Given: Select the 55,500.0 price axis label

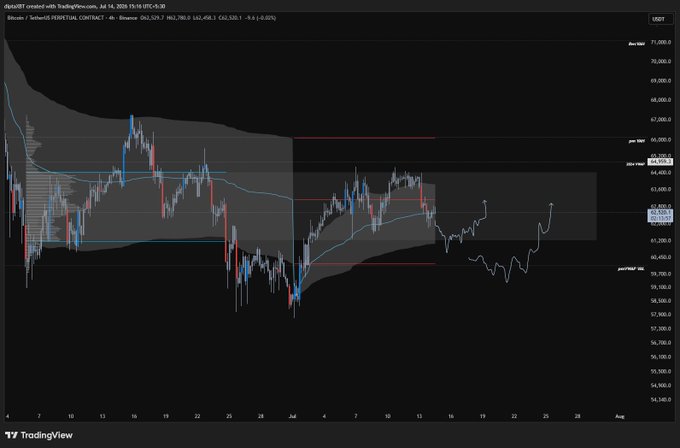Looking at the screenshot, I should [660, 372].
